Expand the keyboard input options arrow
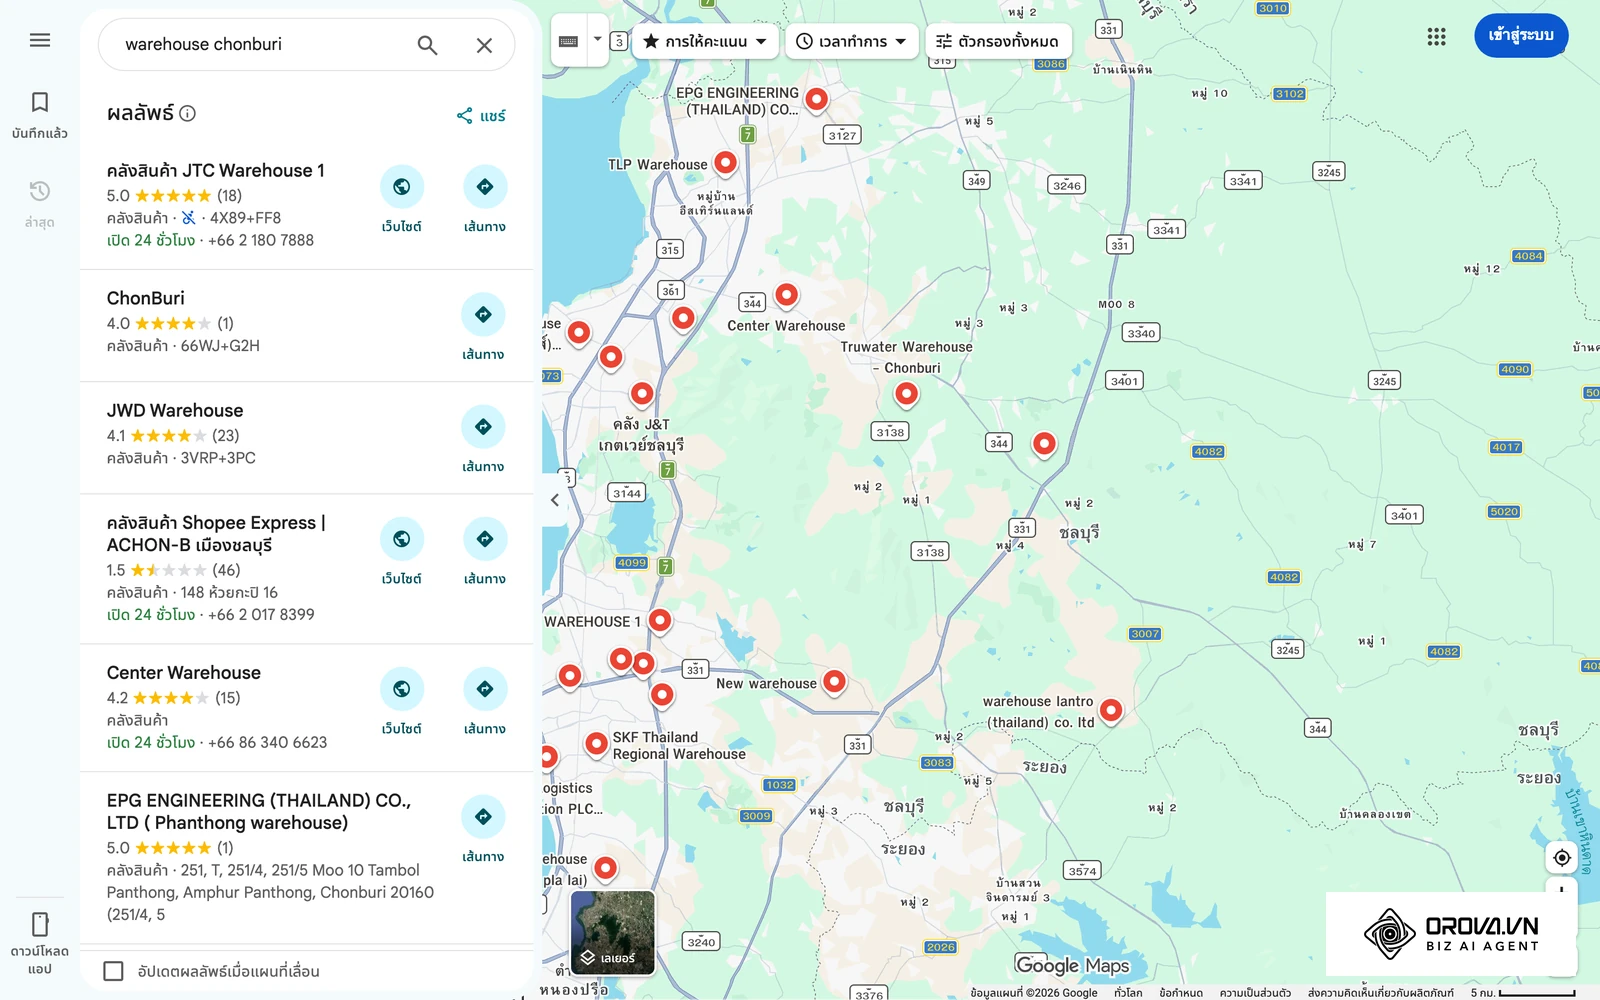 [597, 40]
